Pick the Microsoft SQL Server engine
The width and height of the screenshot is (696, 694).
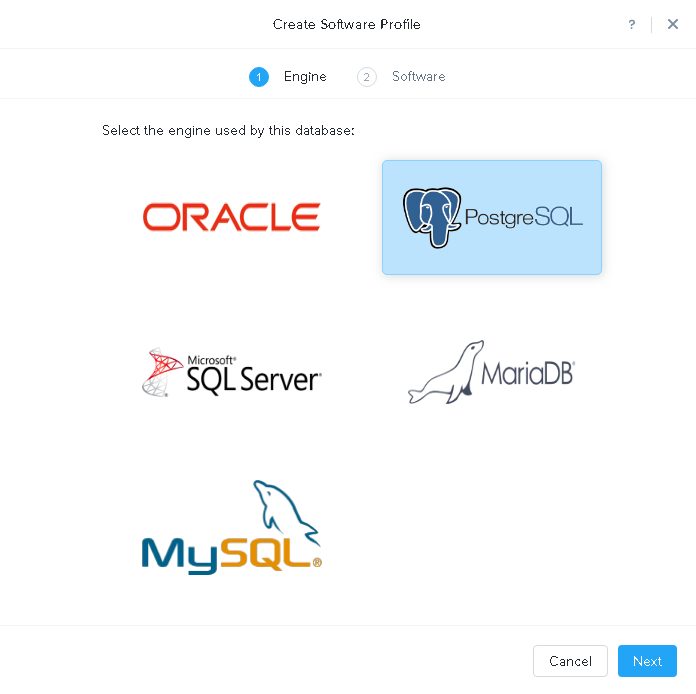[x=231, y=372]
